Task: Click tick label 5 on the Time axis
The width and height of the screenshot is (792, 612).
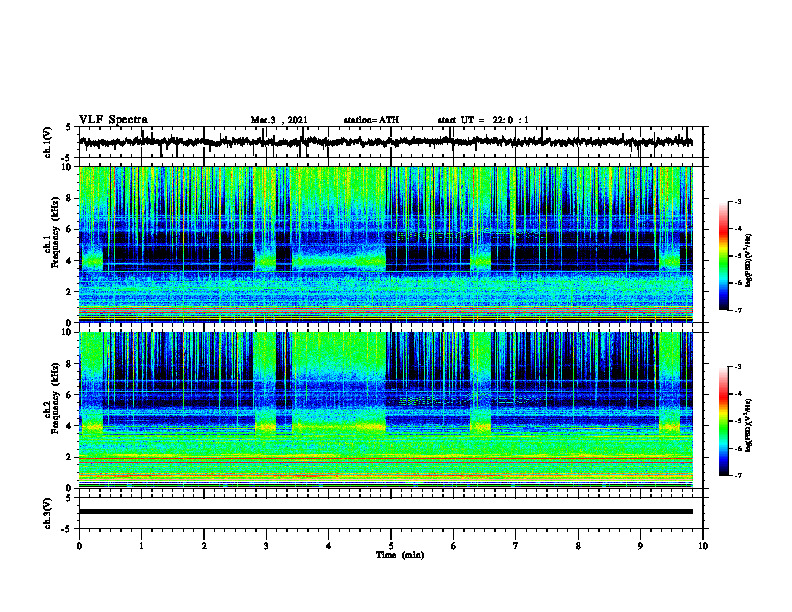Action: (391, 546)
